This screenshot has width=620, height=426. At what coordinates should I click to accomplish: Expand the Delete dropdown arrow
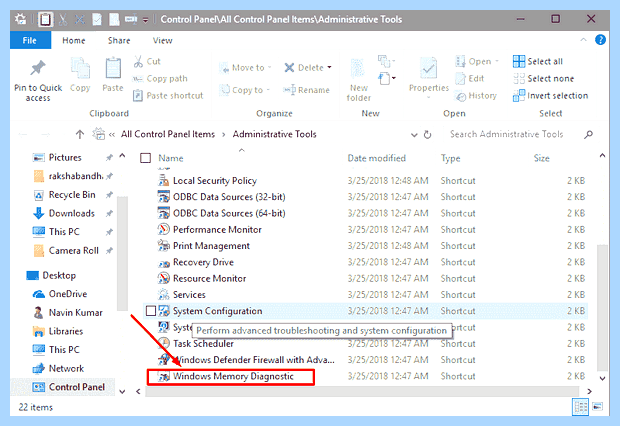tap(329, 68)
